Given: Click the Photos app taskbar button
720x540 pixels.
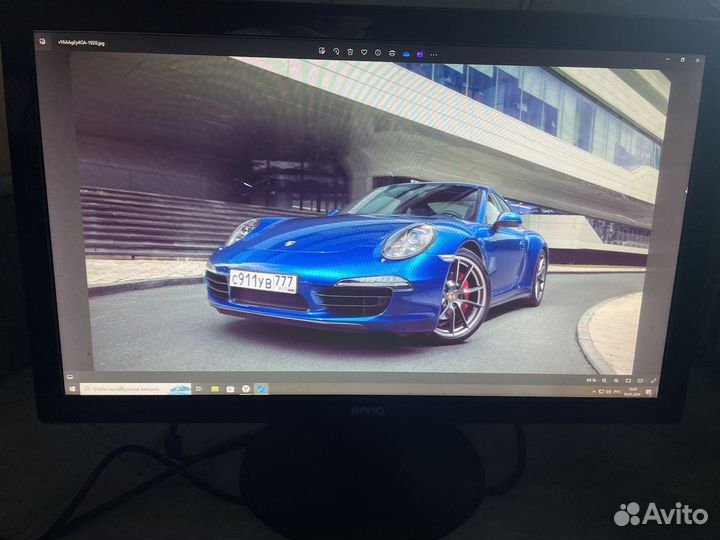Looking at the screenshot, I should [261, 389].
